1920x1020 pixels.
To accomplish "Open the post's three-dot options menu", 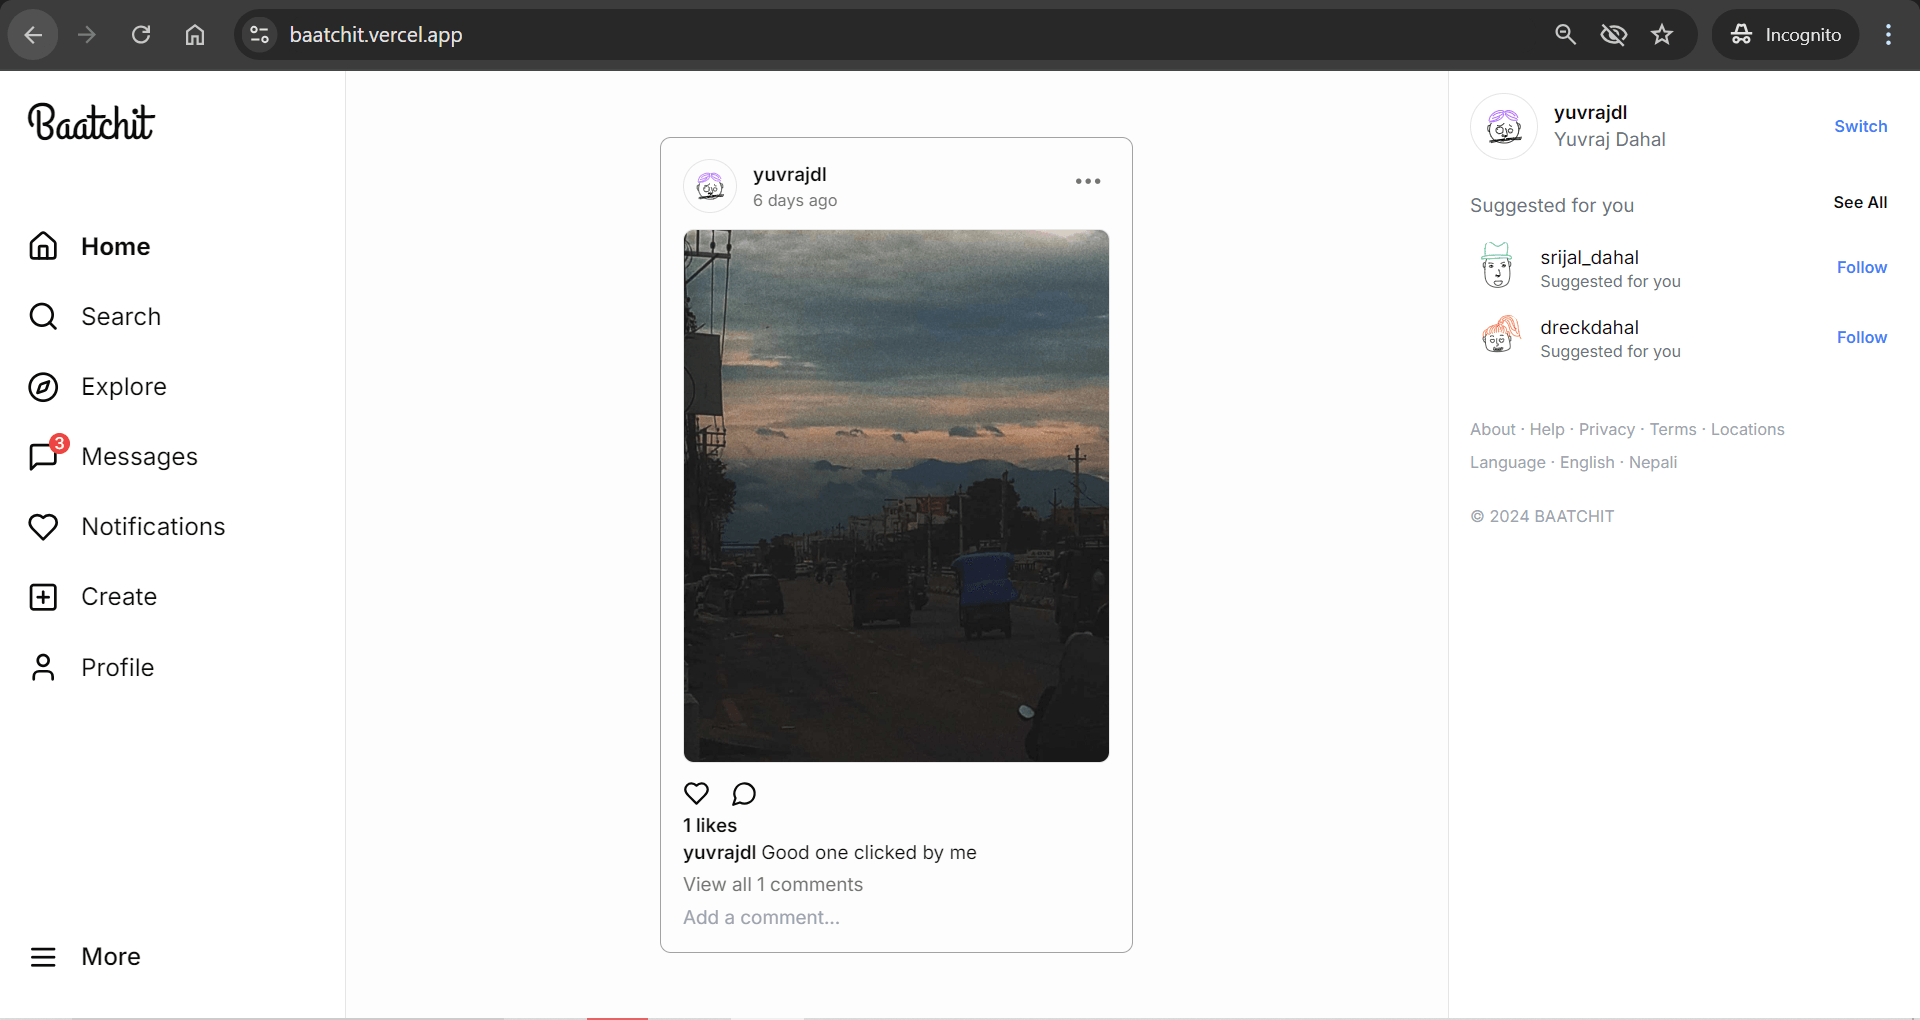I will (x=1088, y=181).
